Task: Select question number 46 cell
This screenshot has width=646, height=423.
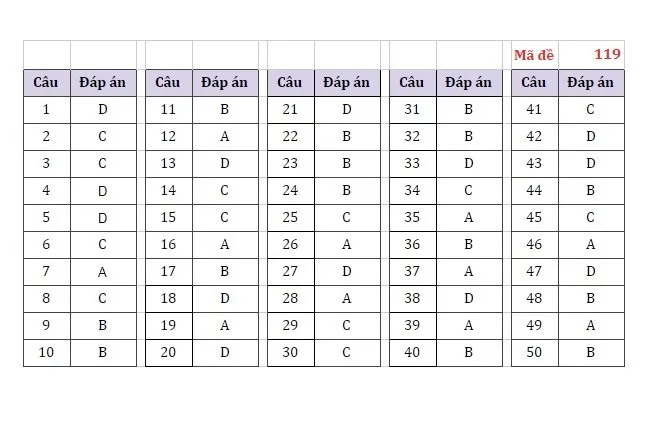Action: pos(534,245)
